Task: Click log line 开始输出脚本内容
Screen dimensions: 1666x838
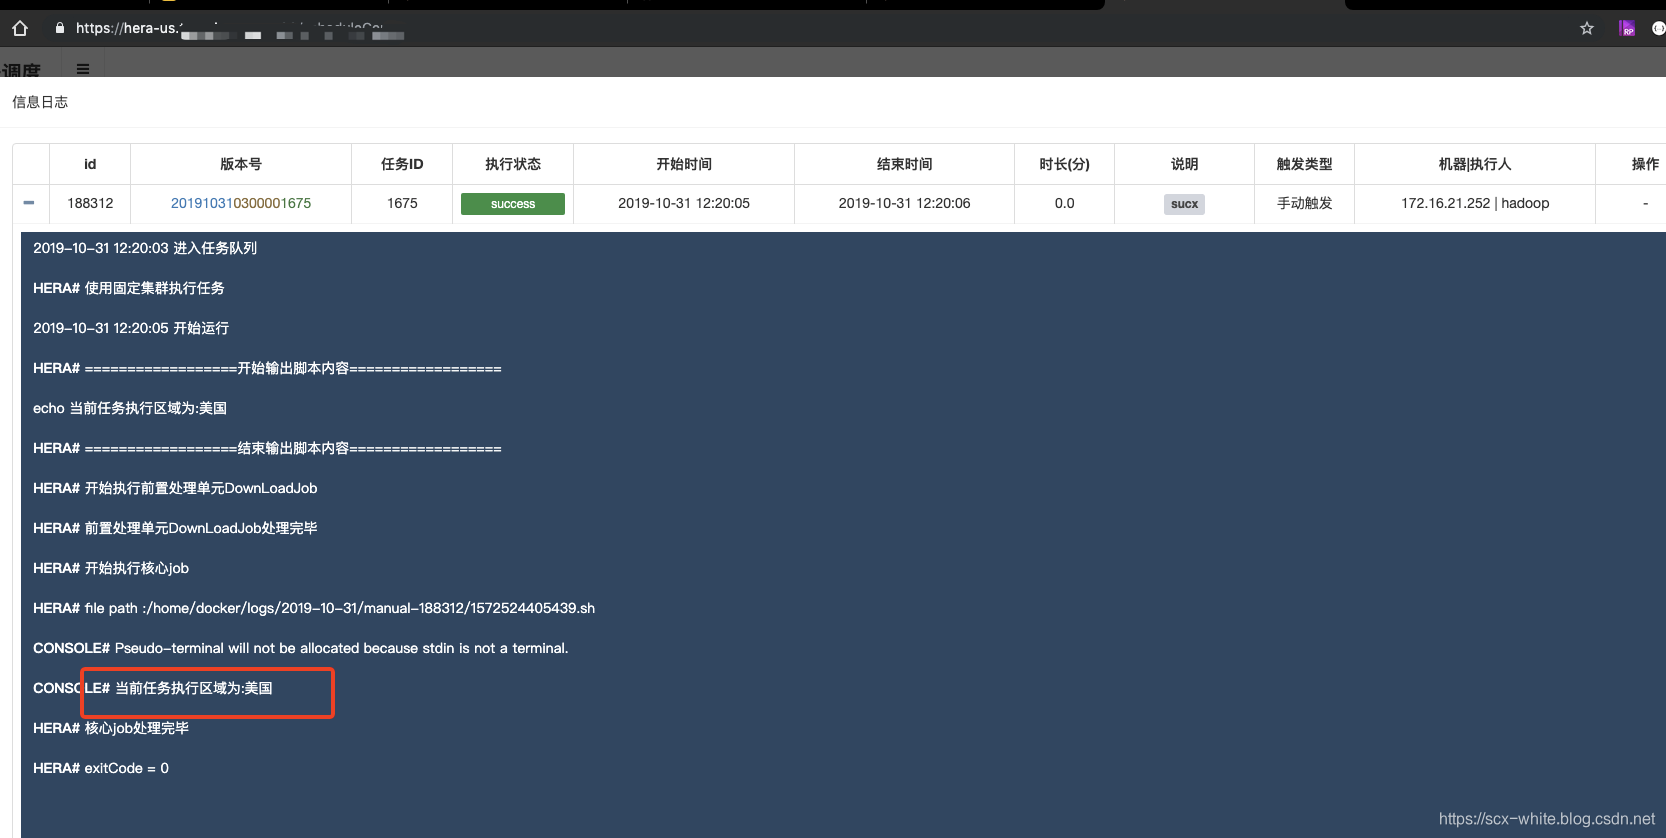Action: click(x=267, y=368)
